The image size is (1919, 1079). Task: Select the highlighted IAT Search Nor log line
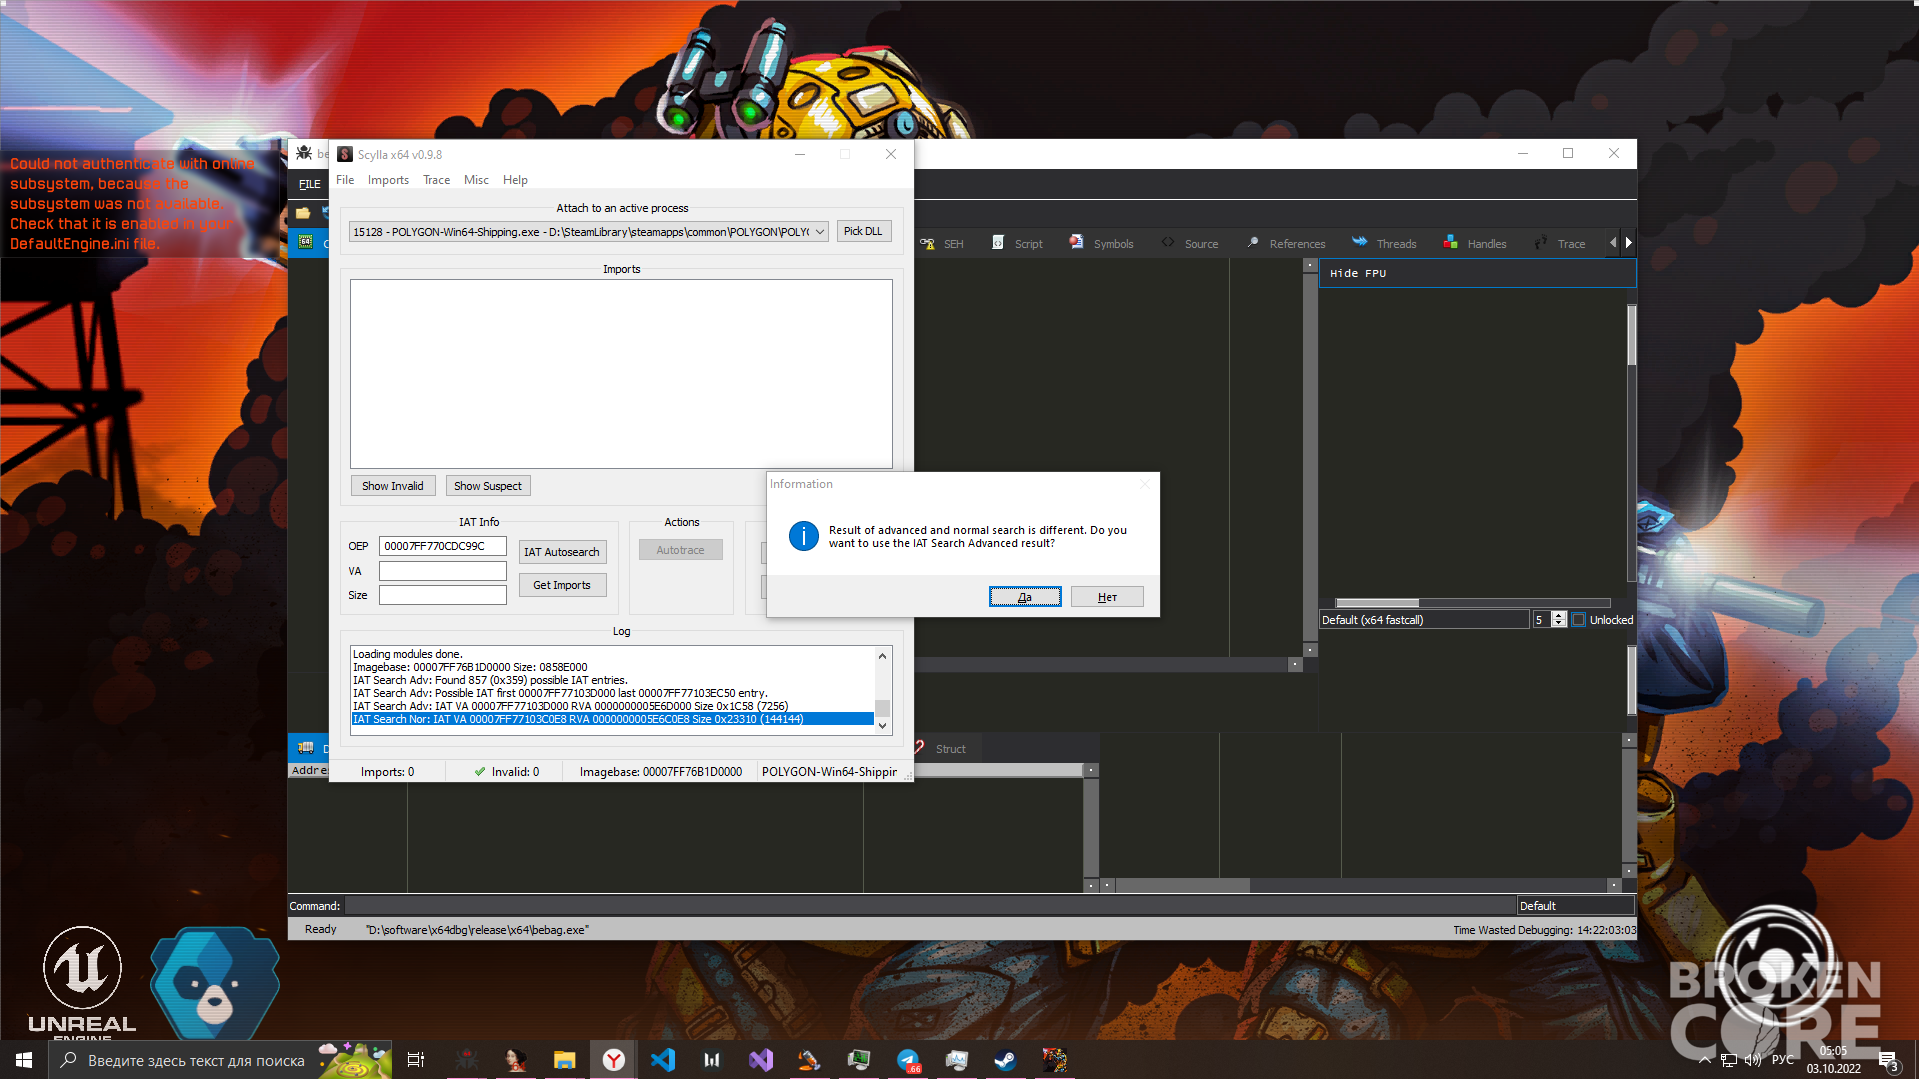[612, 719]
